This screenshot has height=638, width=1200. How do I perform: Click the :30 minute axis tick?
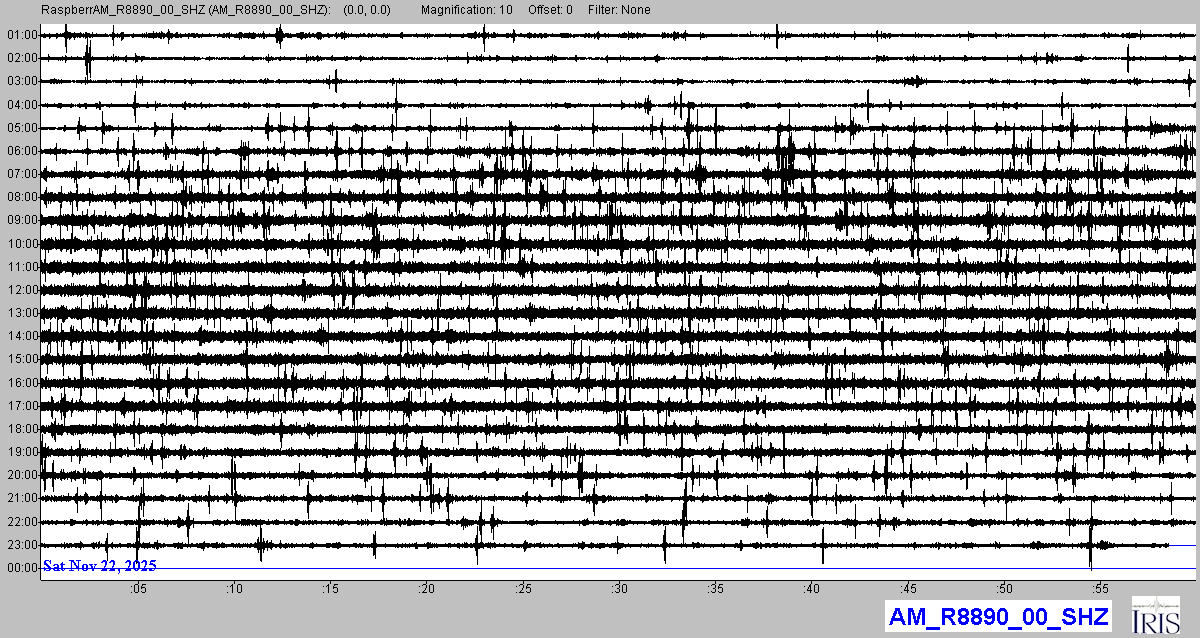[620, 589]
